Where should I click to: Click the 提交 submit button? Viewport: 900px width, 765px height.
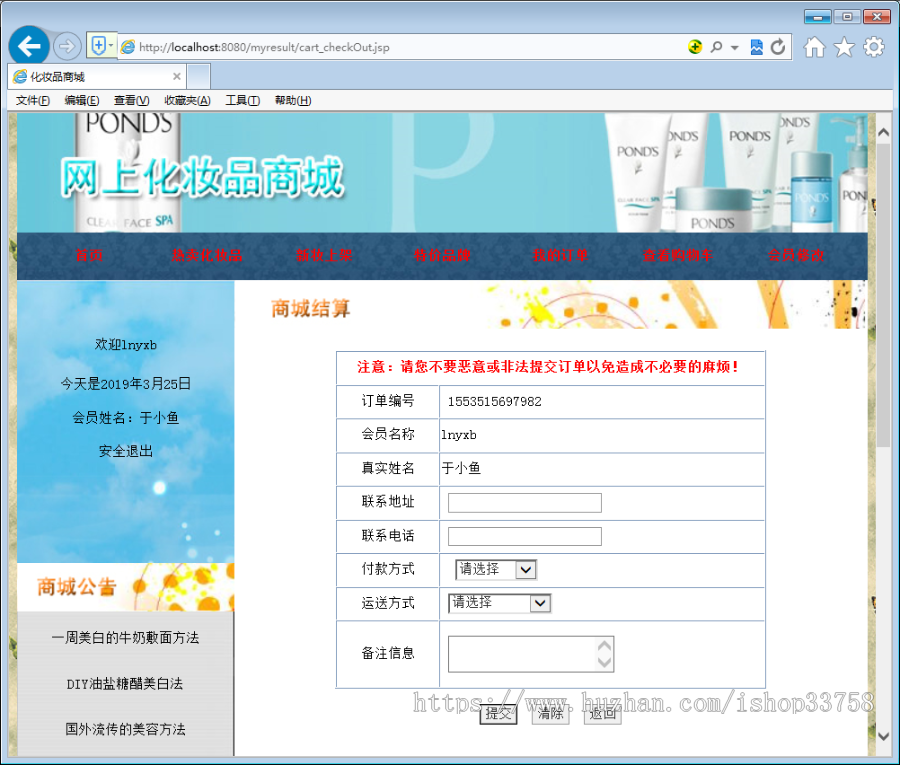point(499,713)
